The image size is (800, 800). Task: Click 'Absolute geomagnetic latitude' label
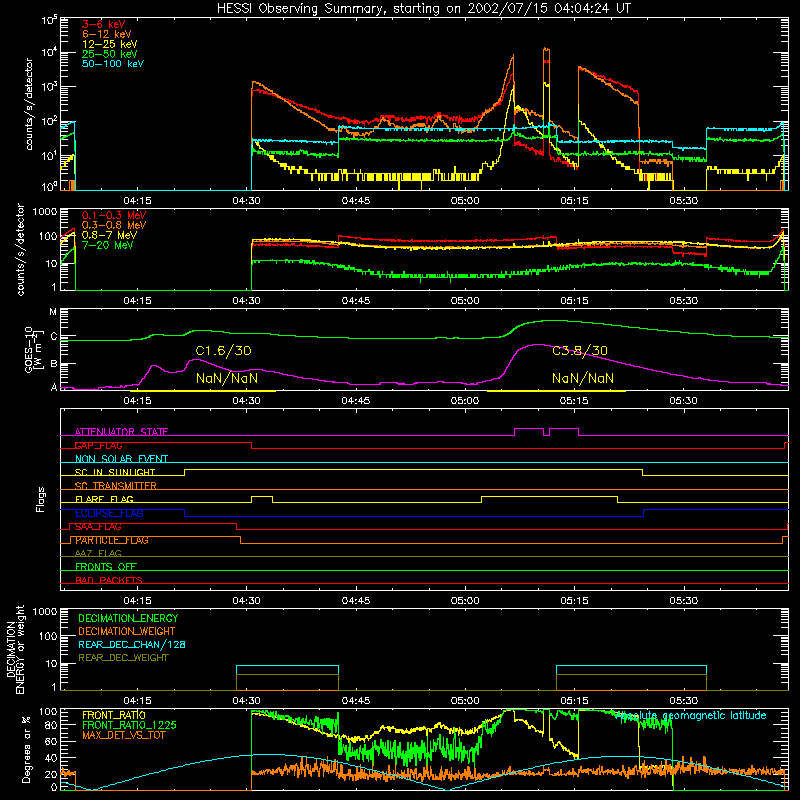point(691,716)
